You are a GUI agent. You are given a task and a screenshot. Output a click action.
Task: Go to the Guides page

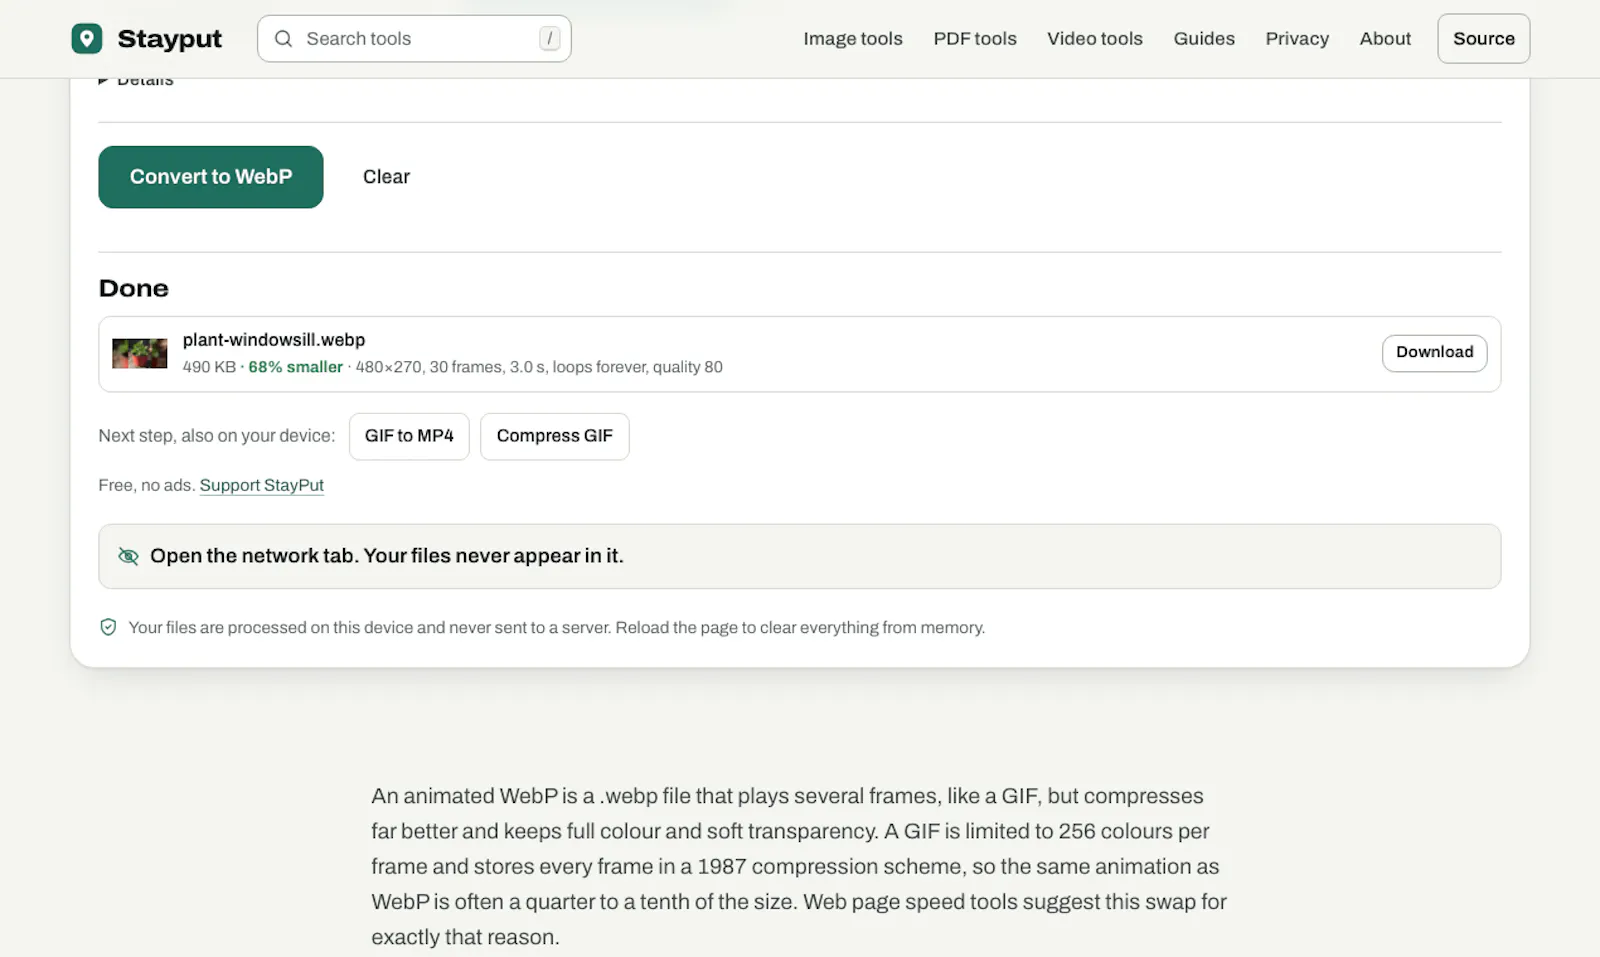[x=1204, y=39]
